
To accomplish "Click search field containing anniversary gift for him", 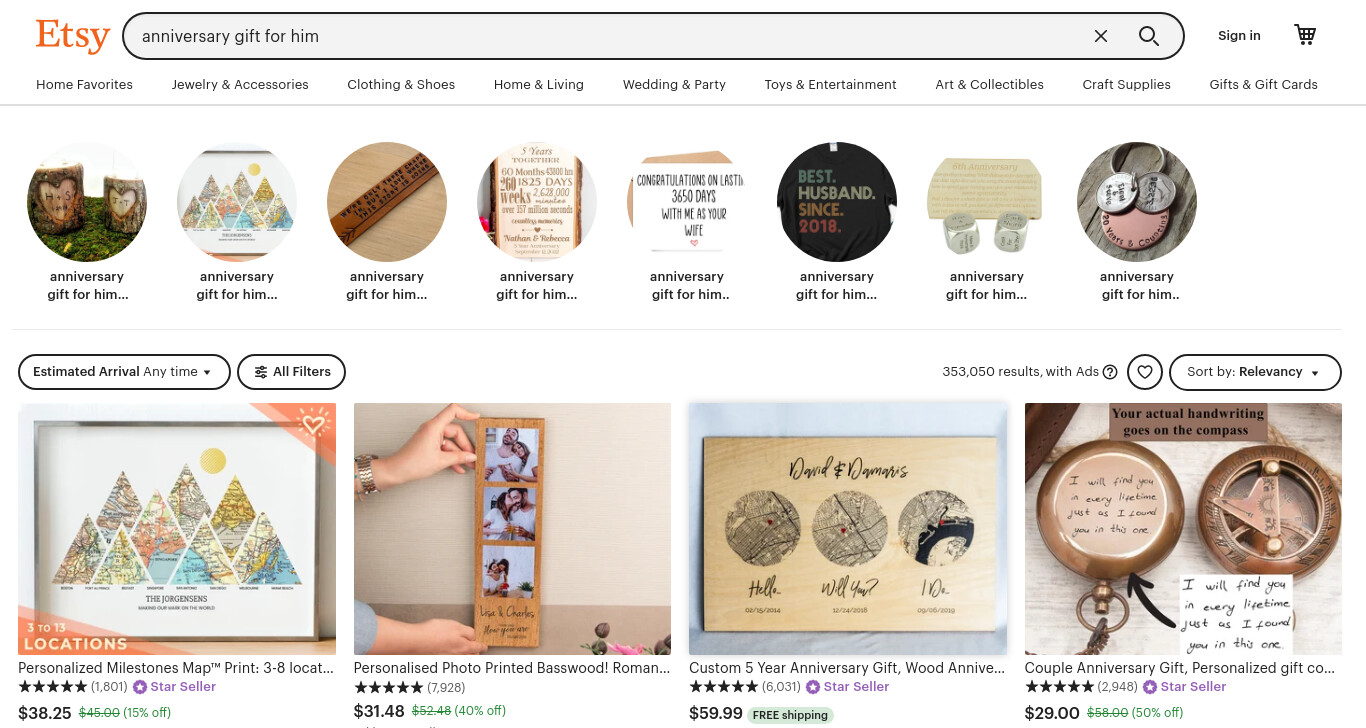I will tap(610, 36).
